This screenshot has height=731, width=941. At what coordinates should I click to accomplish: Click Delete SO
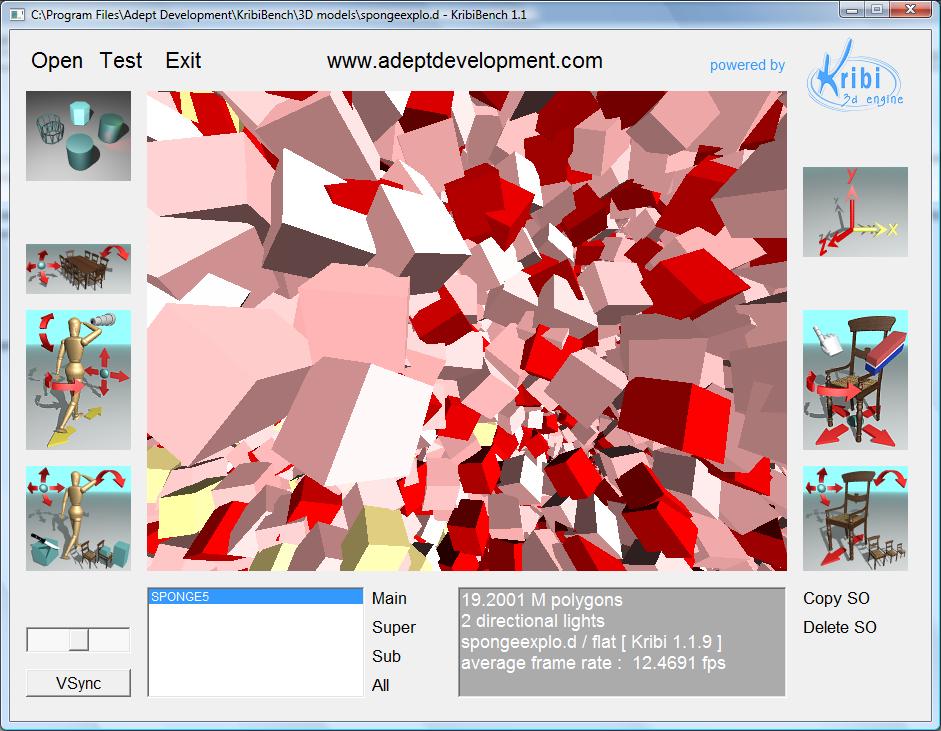[840, 627]
